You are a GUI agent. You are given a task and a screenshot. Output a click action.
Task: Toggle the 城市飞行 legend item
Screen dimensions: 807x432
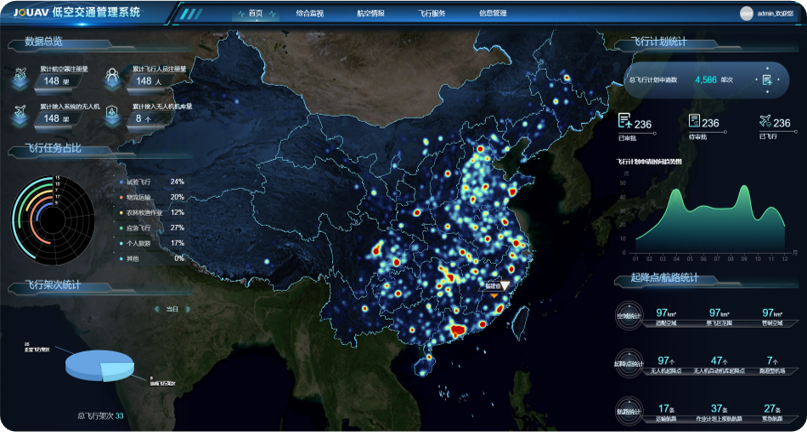pos(140,182)
